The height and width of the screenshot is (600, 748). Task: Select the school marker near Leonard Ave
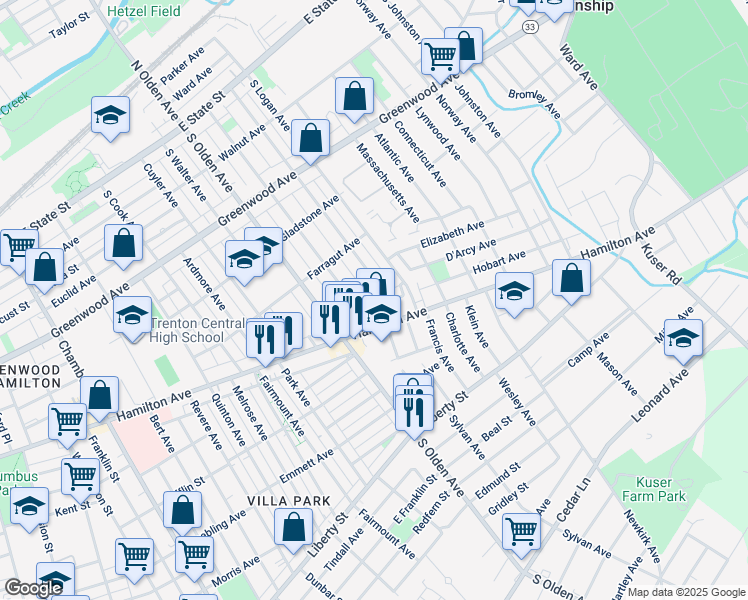pyautogui.click(x=683, y=339)
